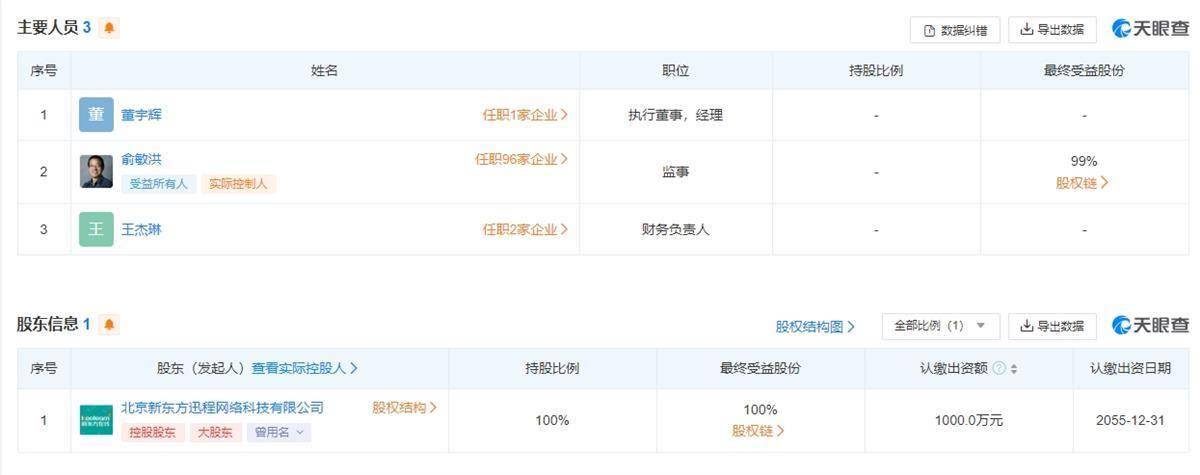
Task: Click the help icon beside 认缴出资额
Action: 999,369
